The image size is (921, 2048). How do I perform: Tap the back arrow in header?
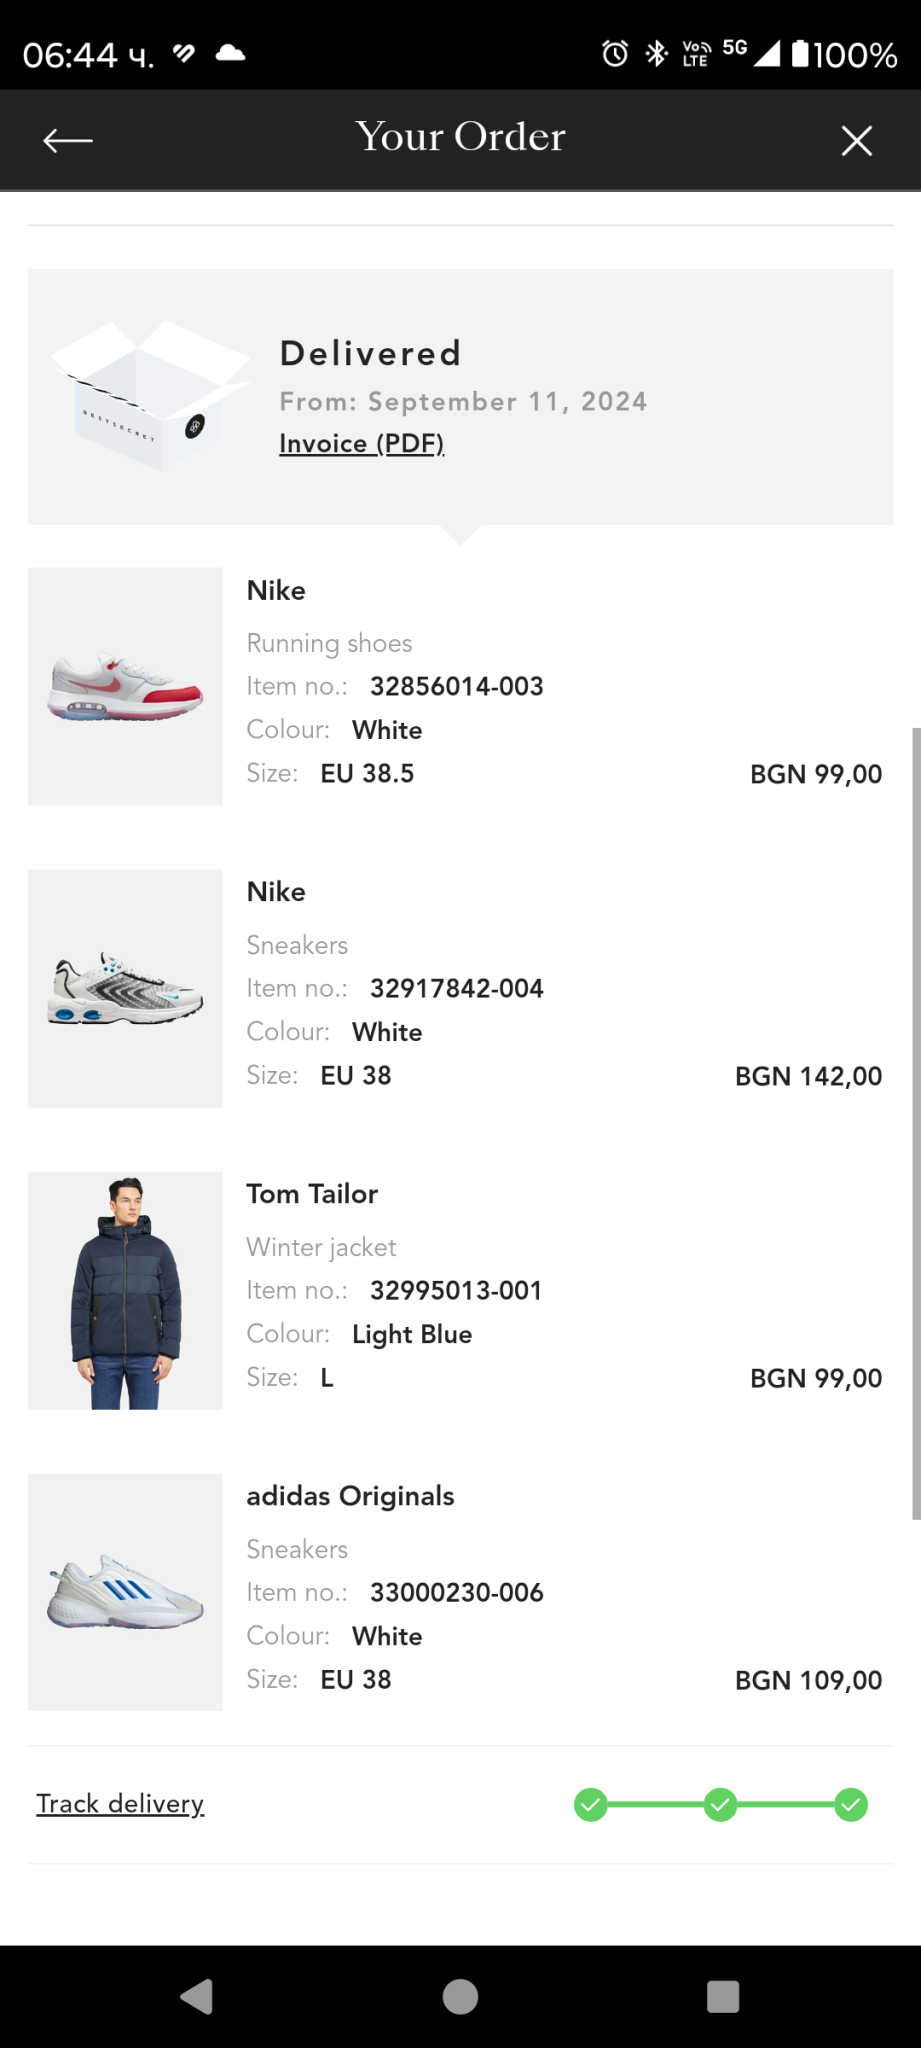click(x=68, y=141)
